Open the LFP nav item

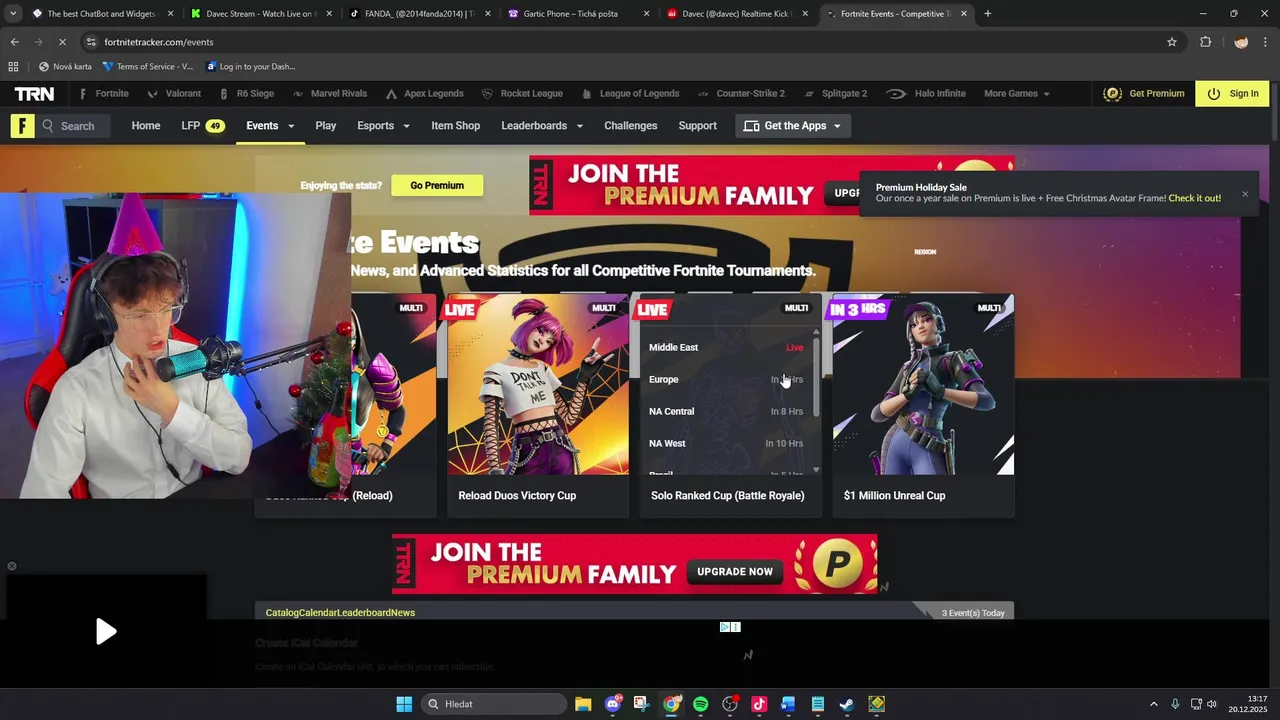pyautogui.click(x=202, y=126)
